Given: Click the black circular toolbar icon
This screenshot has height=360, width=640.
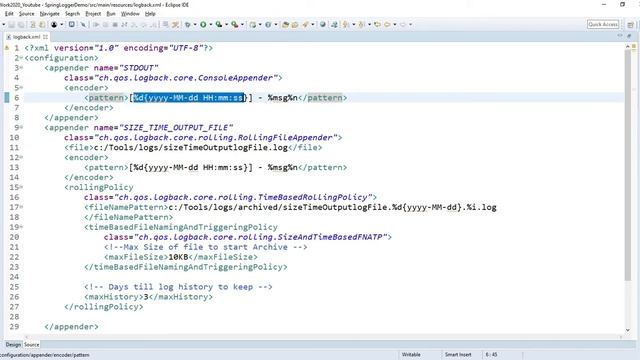Looking at the screenshot, I should pos(54,24).
